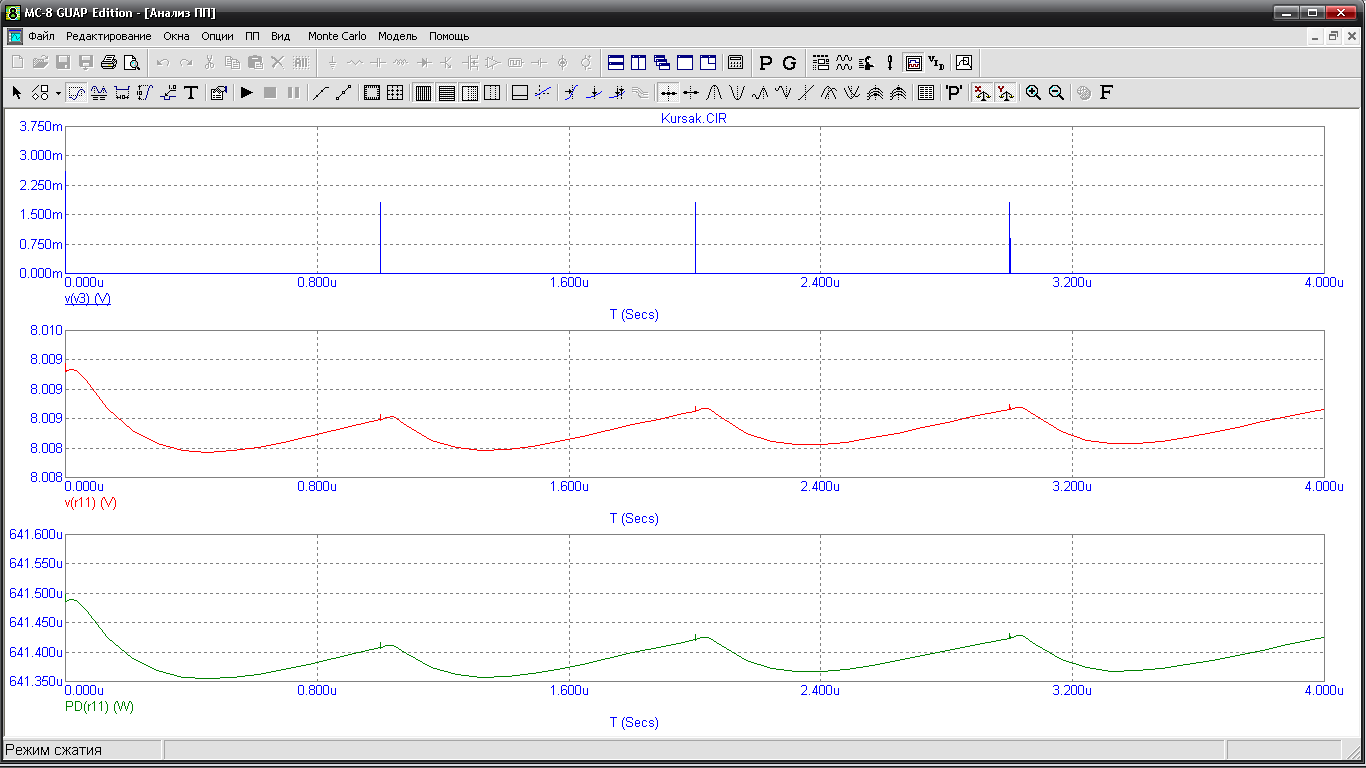
Task: Open the Модель menu
Action: pos(397,36)
